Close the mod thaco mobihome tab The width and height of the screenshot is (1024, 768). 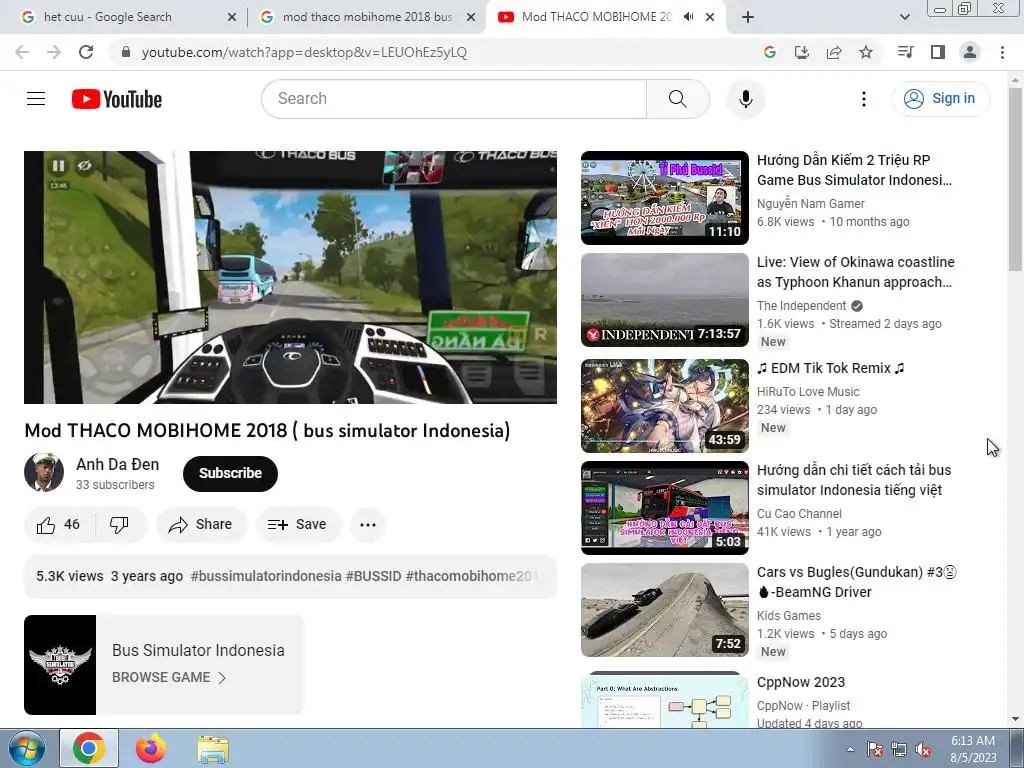point(470,18)
